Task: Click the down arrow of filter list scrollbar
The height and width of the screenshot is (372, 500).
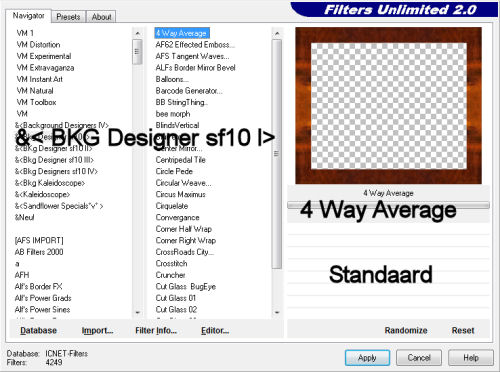Action: click(x=277, y=312)
